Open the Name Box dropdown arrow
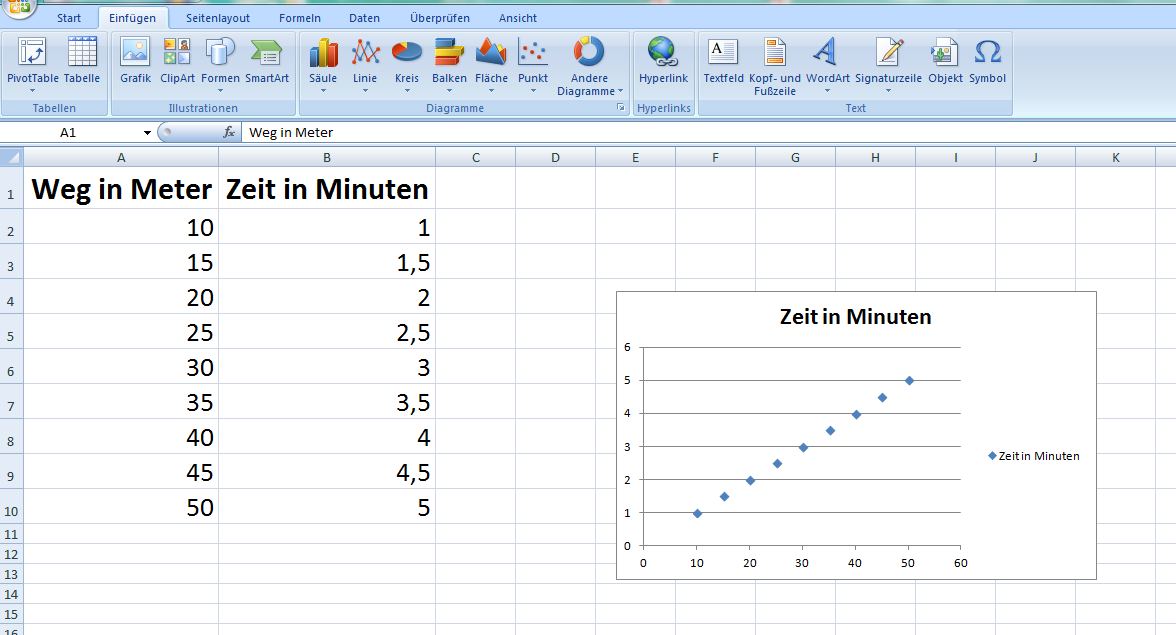1176x635 pixels. (x=147, y=133)
